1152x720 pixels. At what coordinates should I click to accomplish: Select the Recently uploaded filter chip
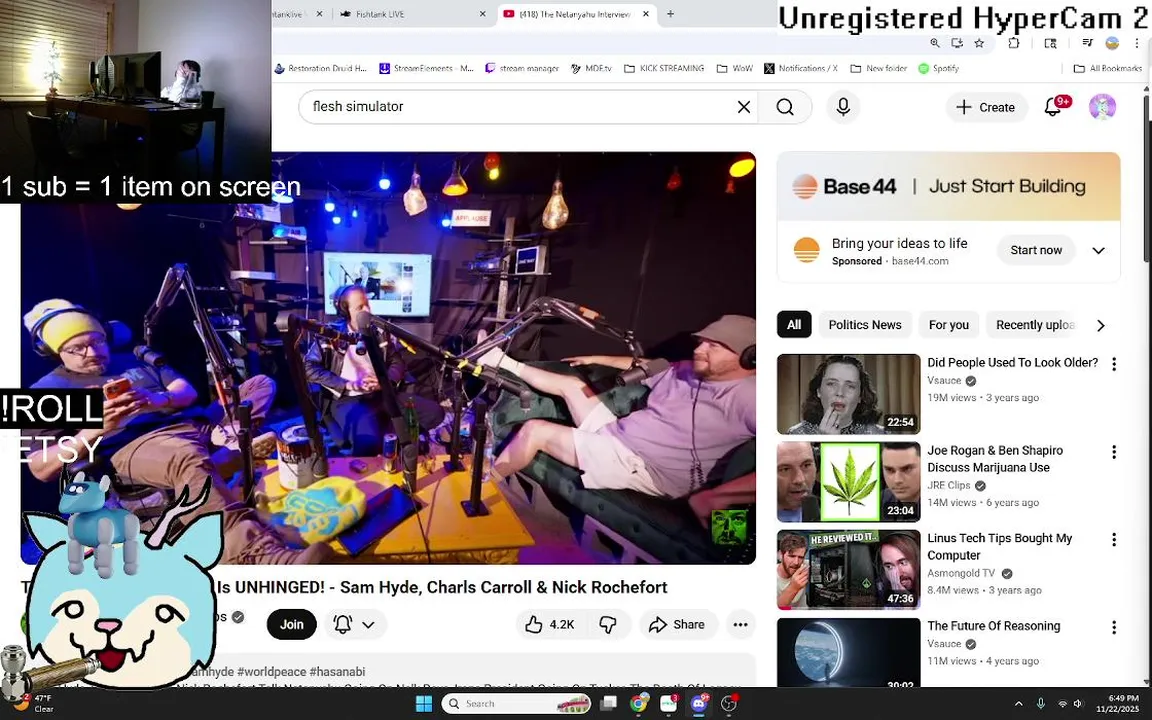point(1034,325)
